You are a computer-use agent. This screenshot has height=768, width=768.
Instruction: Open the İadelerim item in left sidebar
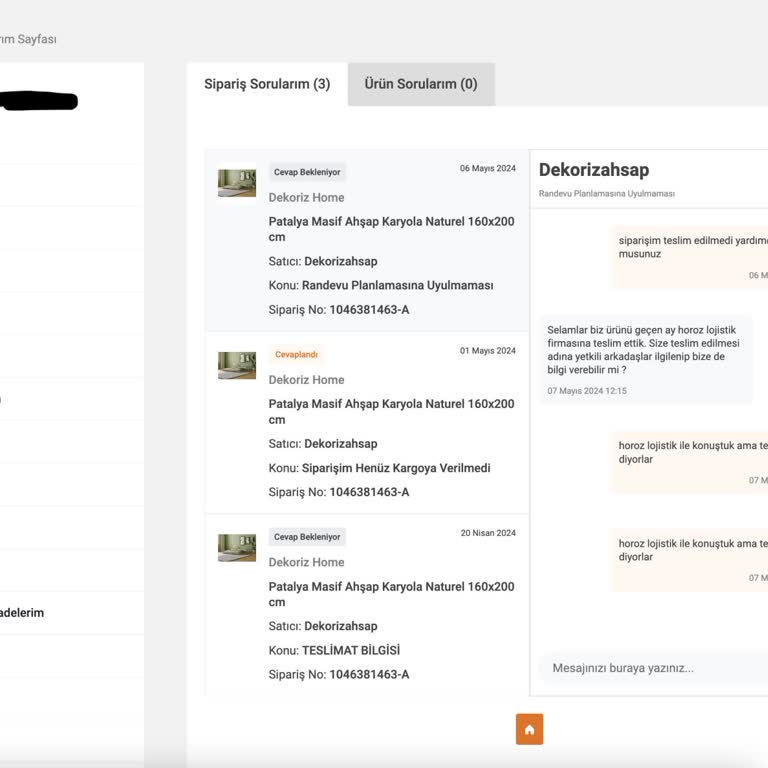click(x=22, y=613)
